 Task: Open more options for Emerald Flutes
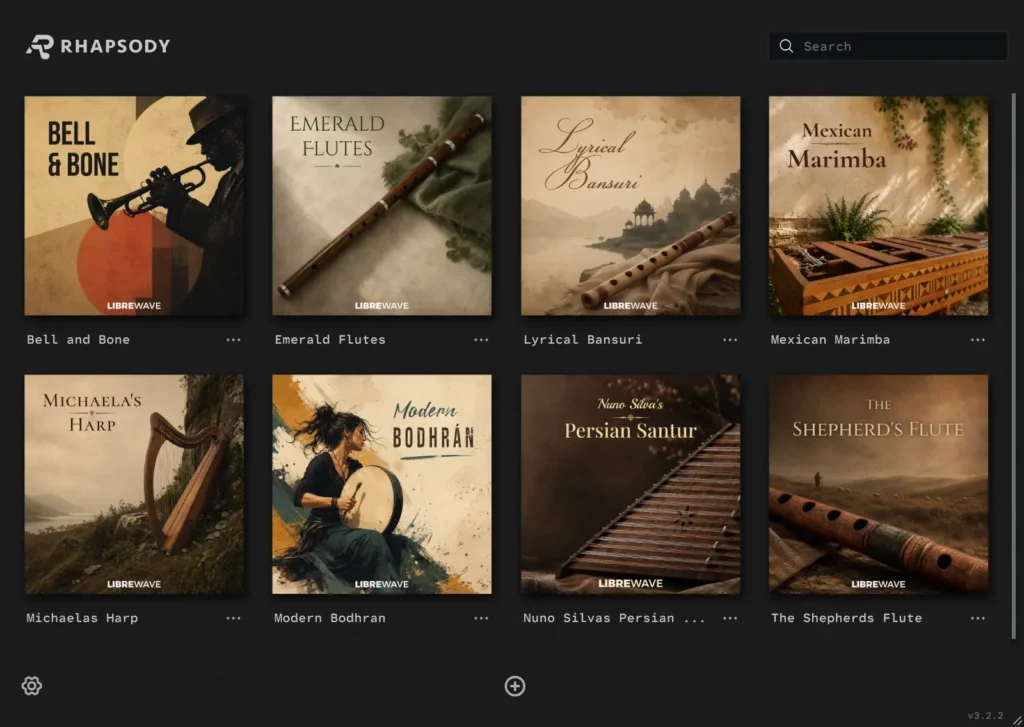click(481, 340)
